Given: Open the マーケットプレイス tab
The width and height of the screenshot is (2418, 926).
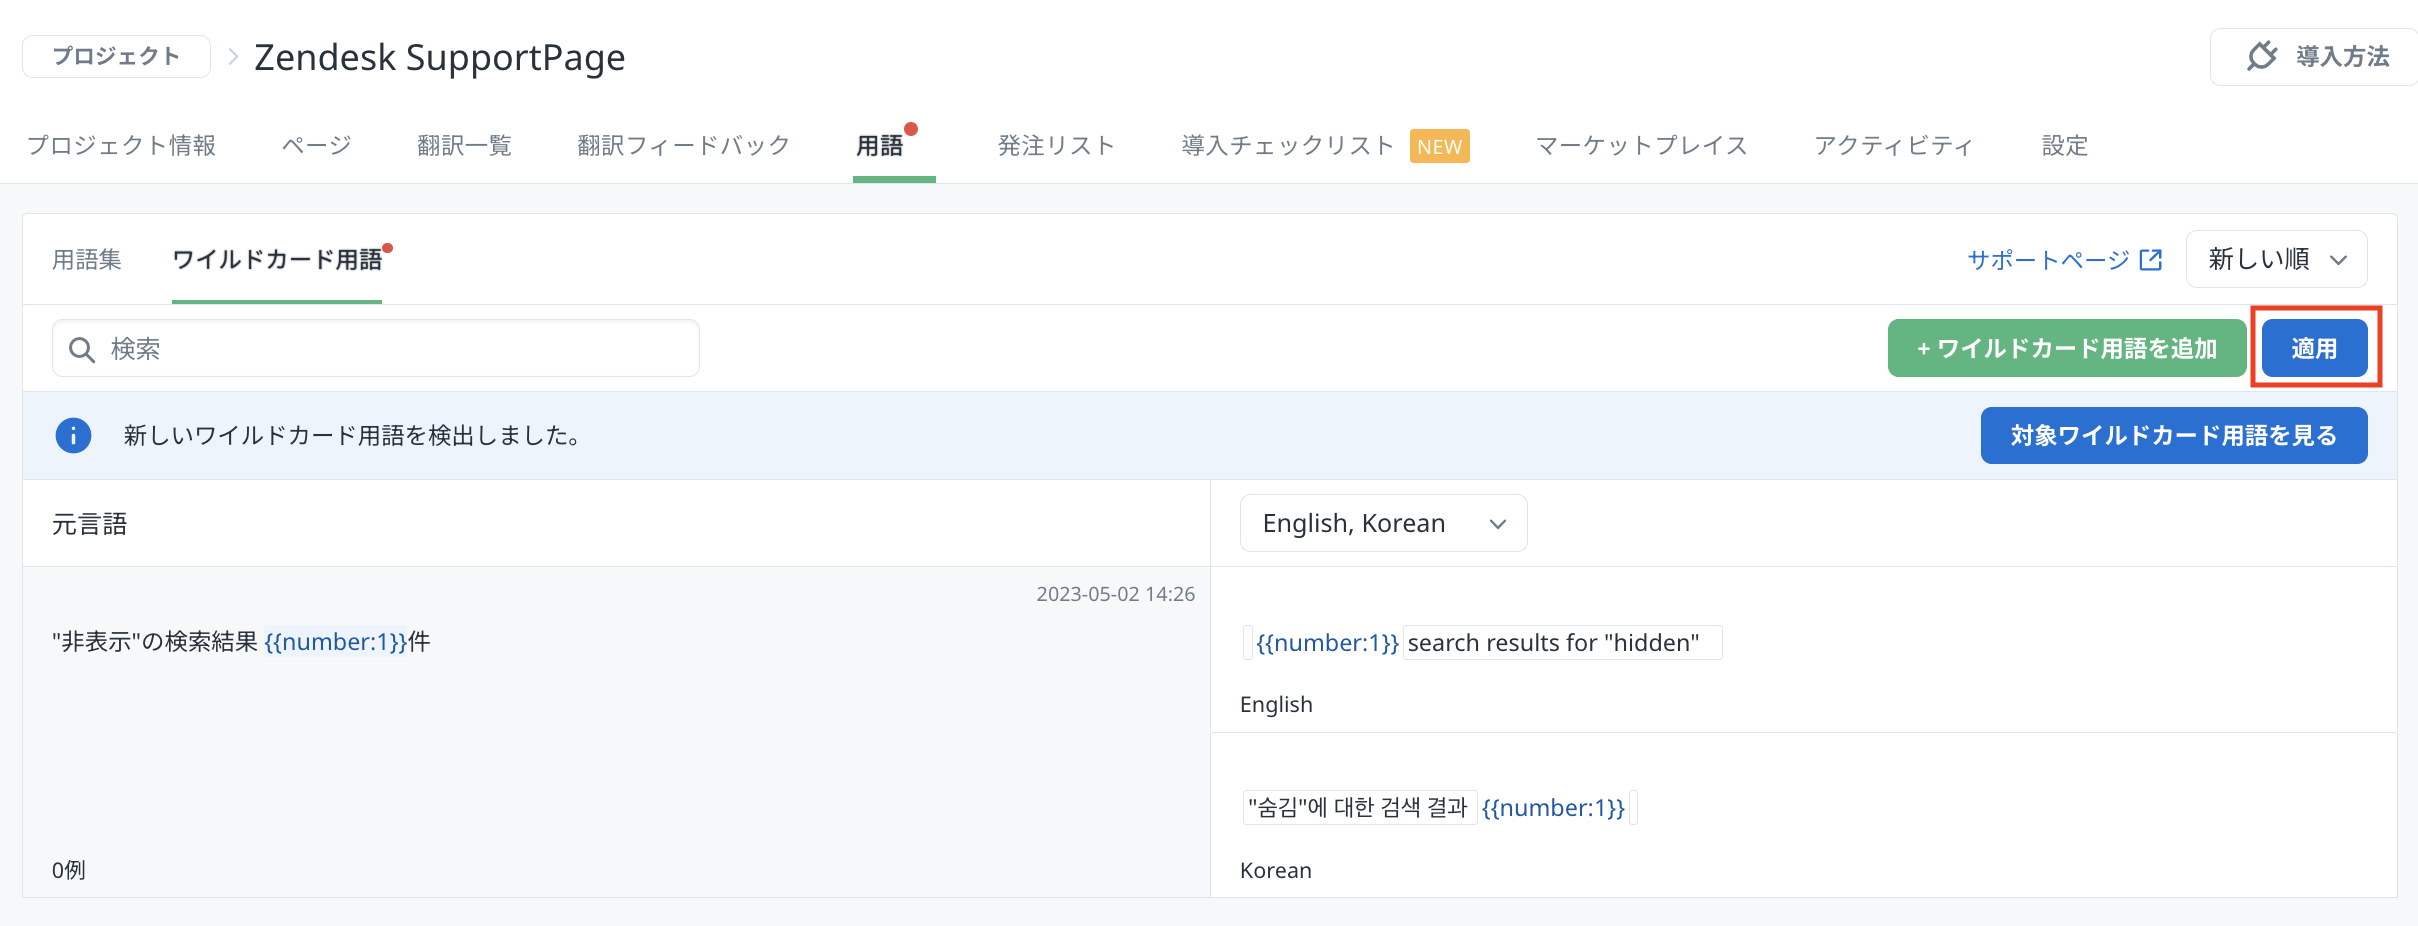Looking at the screenshot, I should coord(1641,146).
